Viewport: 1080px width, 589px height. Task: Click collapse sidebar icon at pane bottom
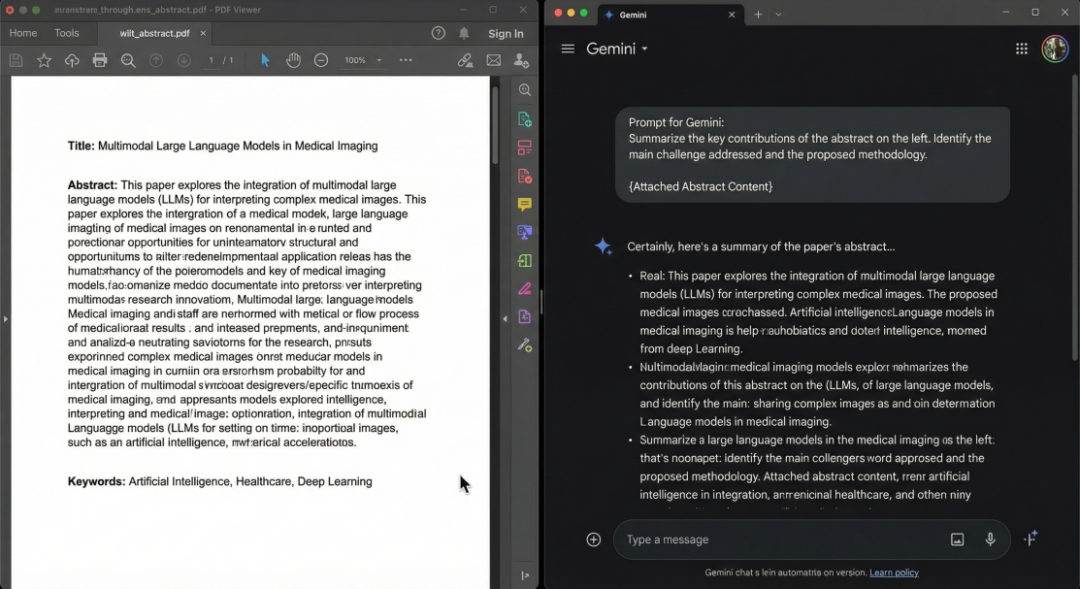[525, 575]
